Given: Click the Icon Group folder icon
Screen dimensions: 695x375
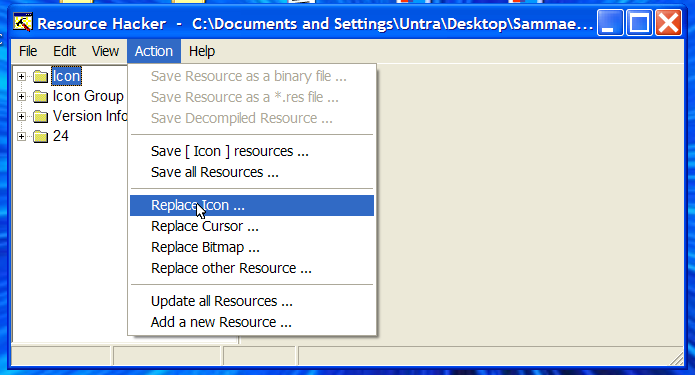Looking at the screenshot, I should (x=41, y=96).
